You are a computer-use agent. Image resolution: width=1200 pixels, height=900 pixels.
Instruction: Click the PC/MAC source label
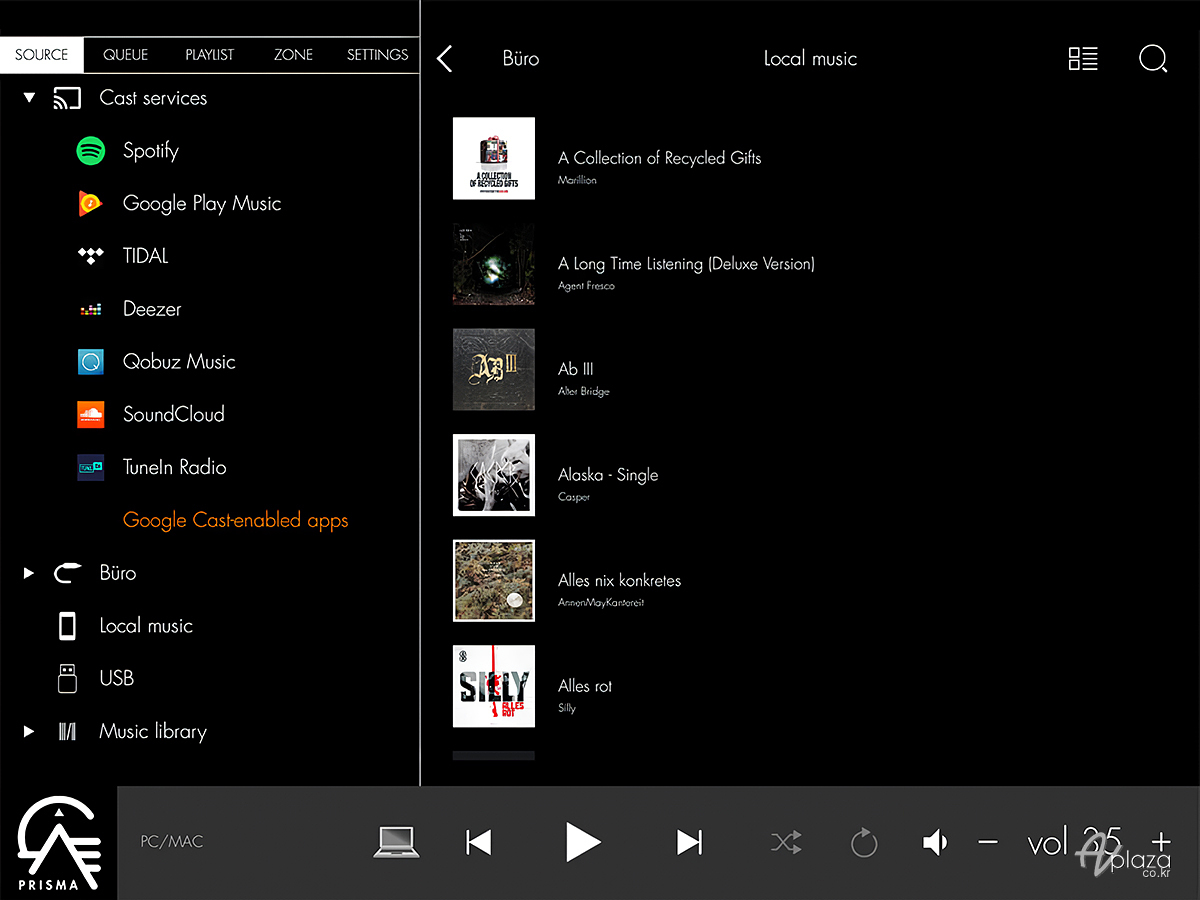tap(172, 842)
